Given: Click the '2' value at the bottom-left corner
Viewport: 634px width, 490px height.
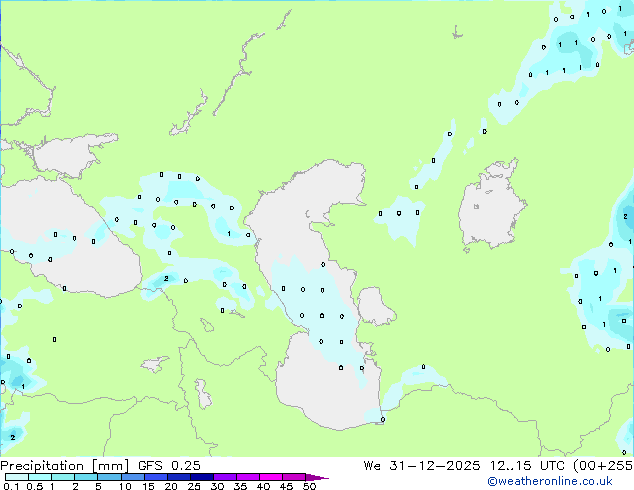Looking at the screenshot, I should pyautogui.click(x=13, y=437).
